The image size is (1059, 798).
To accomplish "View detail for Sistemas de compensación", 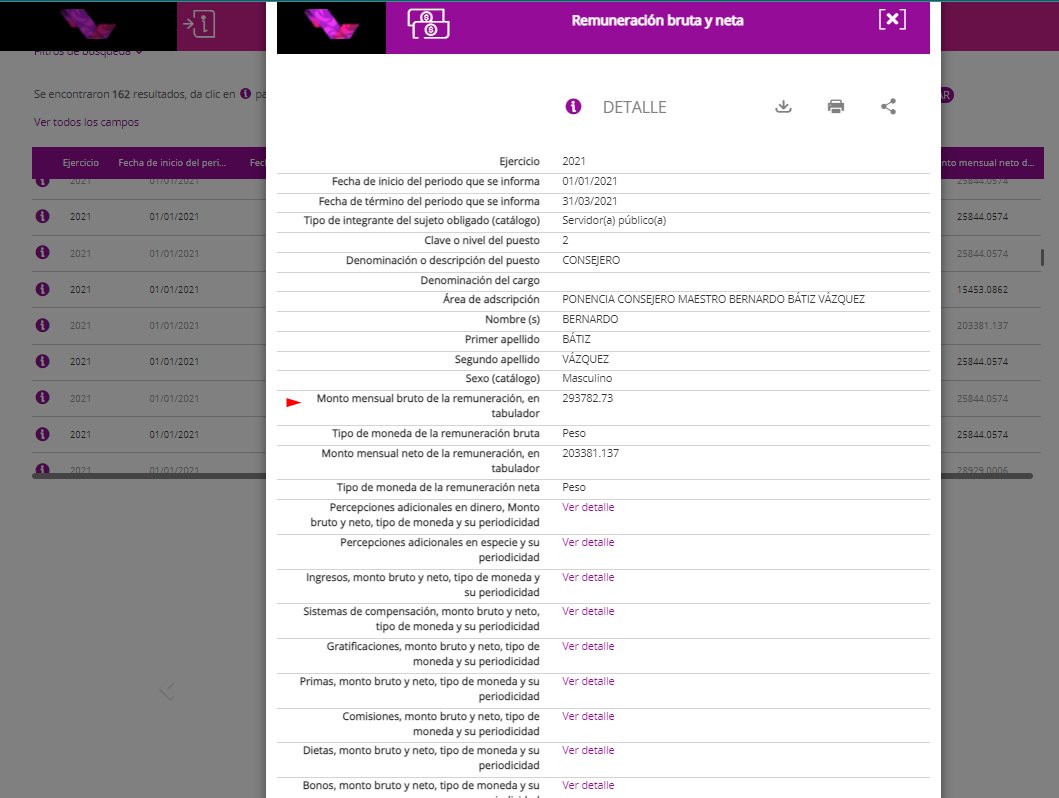I will [x=588, y=611].
